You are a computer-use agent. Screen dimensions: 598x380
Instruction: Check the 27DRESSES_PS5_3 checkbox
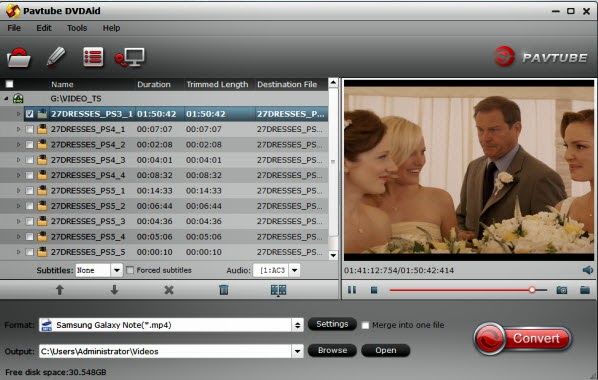[29, 221]
